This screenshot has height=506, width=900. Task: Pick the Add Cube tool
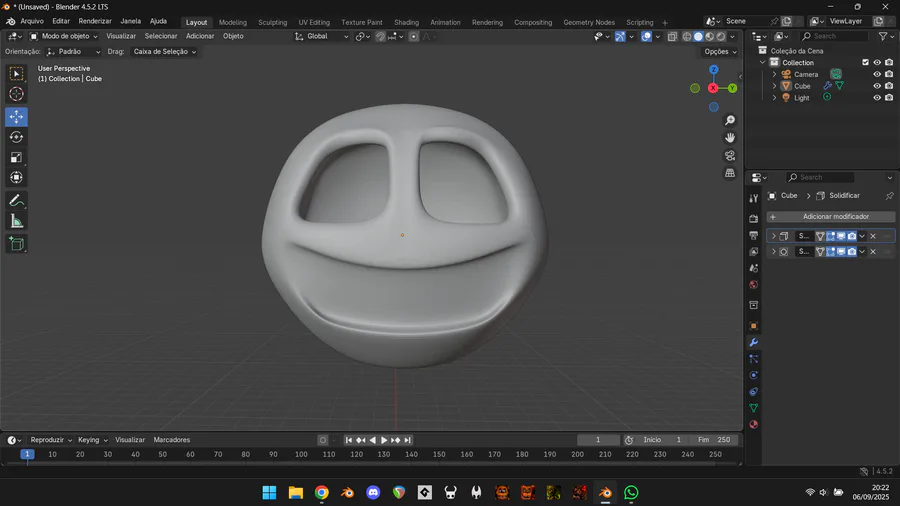click(x=16, y=244)
